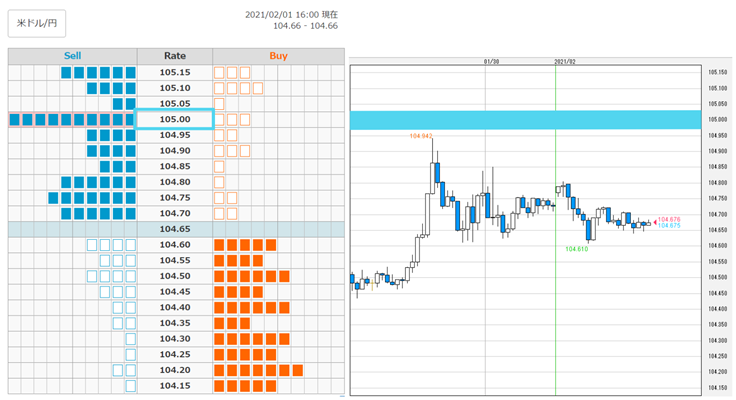Select the Sell column header
Screen dimensions: 736x400
tap(72, 56)
